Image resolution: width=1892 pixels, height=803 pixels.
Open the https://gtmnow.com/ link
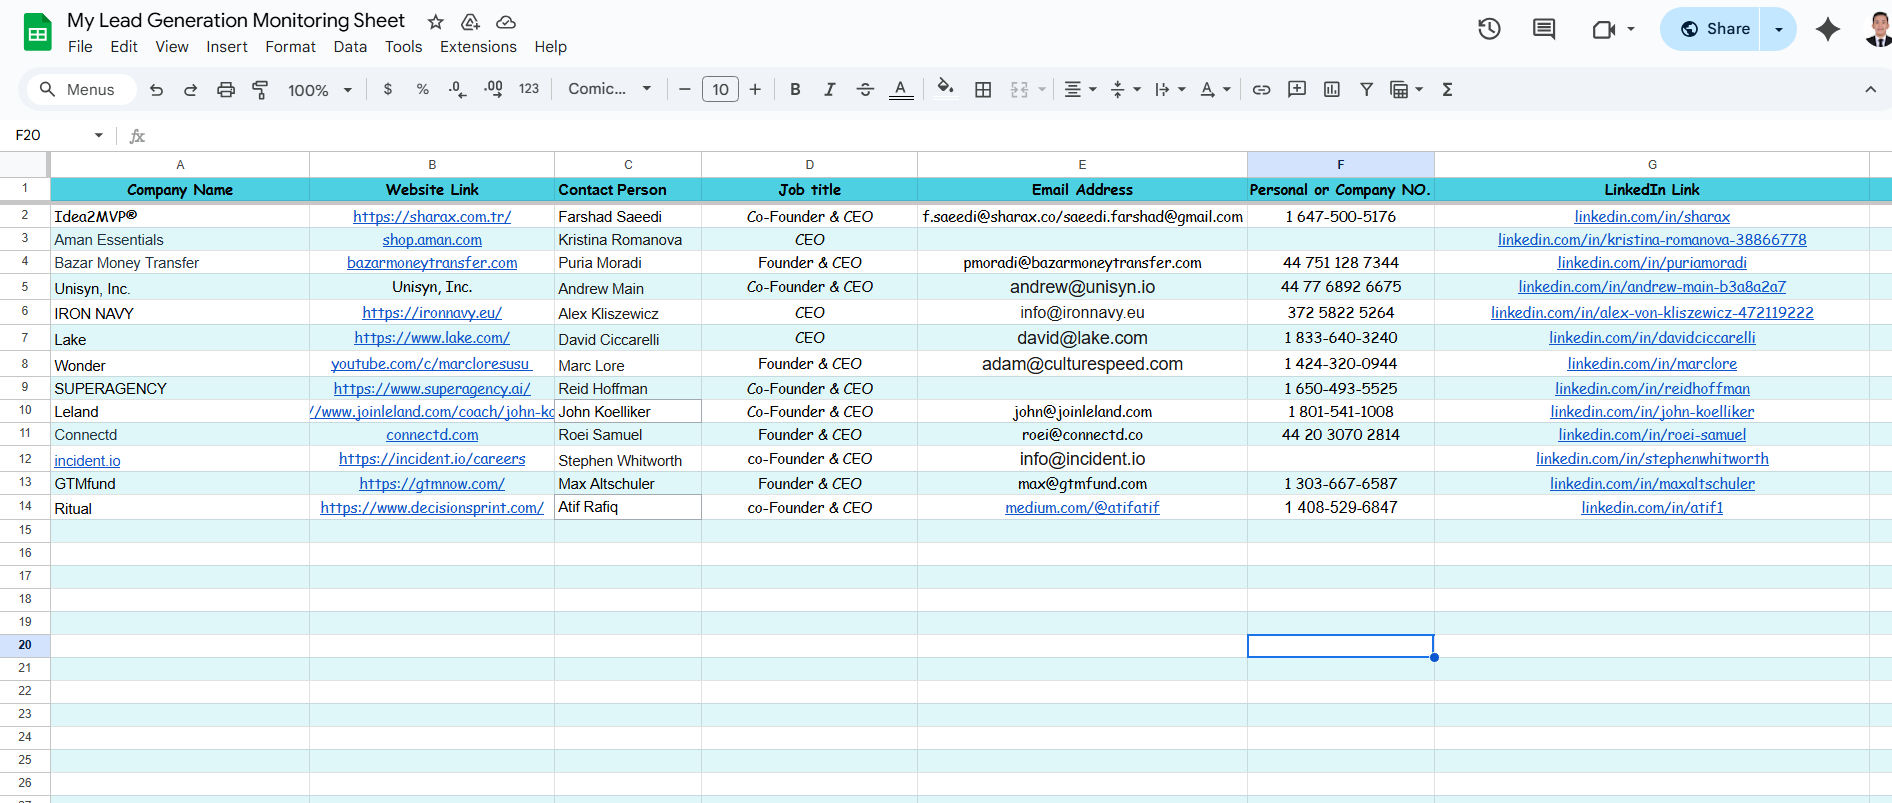click(x=432, y=484)
